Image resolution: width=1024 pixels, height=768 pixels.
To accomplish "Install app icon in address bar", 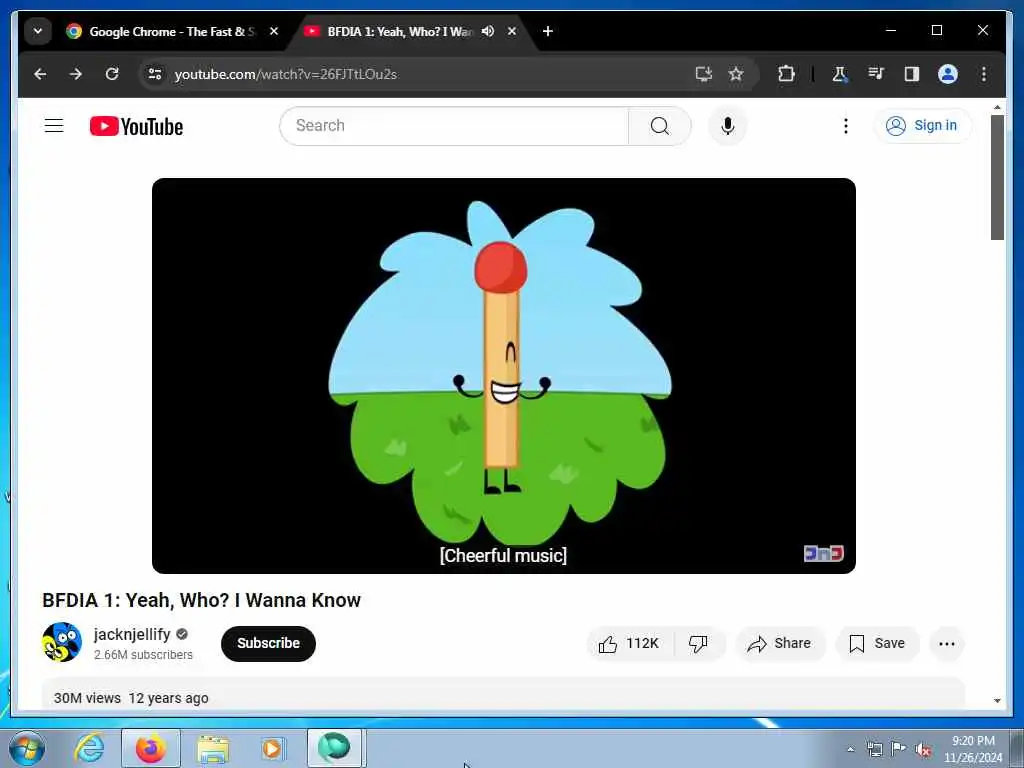I will 703,74.
